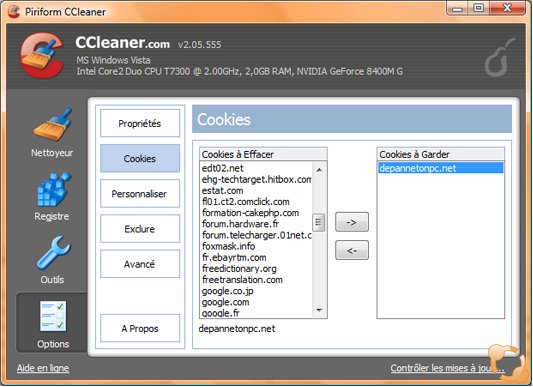Viewport: 533px width, 387px height.
Task: Select google.com cookie
Action: pos(225,302)
